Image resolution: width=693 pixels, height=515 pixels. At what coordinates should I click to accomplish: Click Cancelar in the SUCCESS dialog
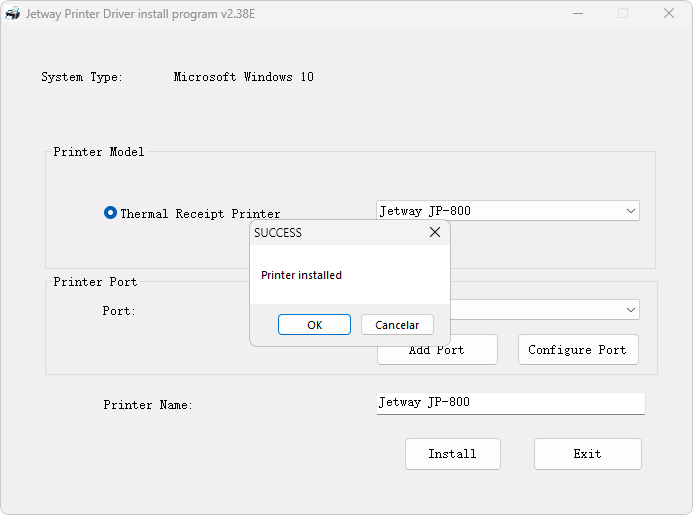click(x=397, y=325)
